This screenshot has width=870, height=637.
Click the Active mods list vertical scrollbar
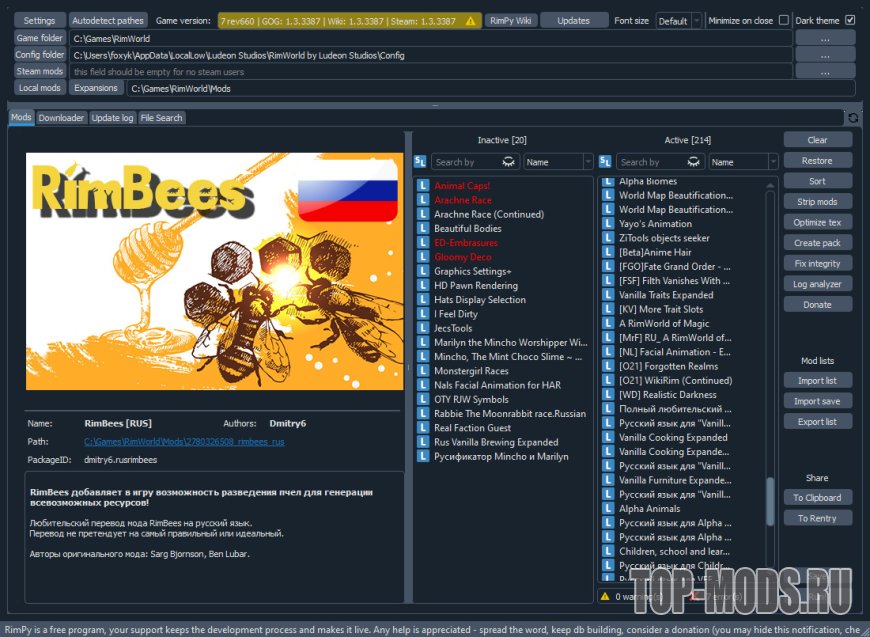click(x=770, y=500)
